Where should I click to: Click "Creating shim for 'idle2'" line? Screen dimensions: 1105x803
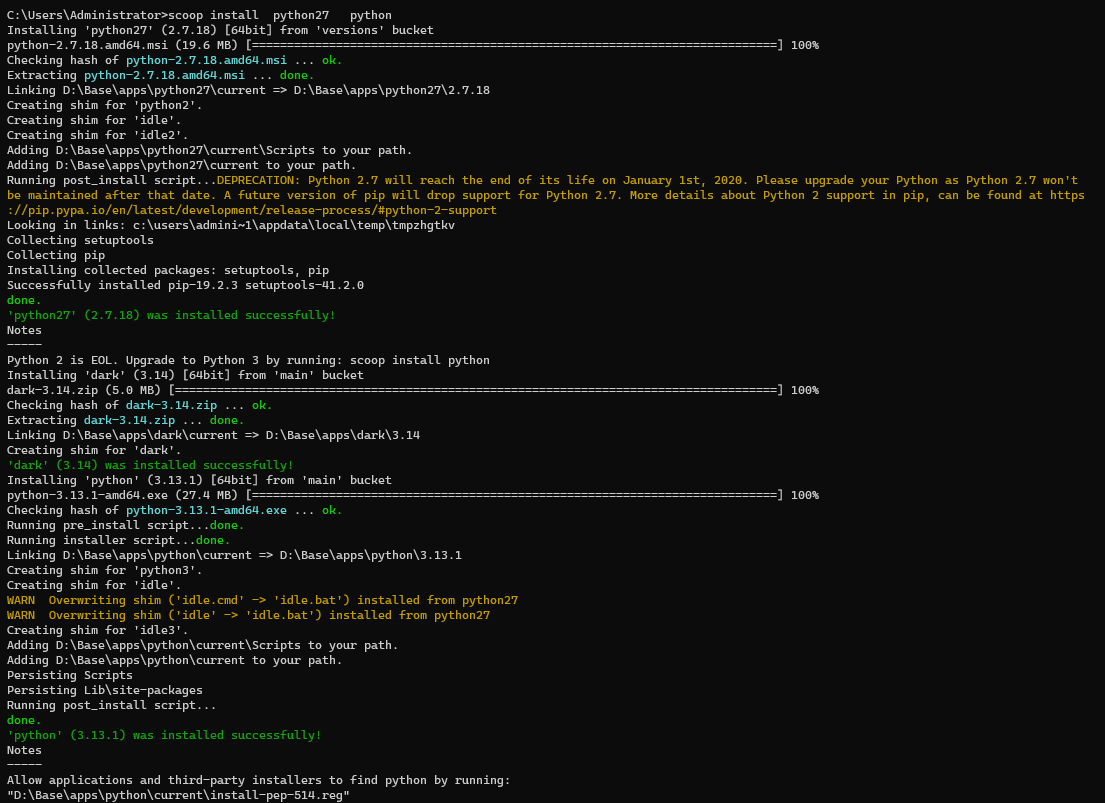[98, 135]
